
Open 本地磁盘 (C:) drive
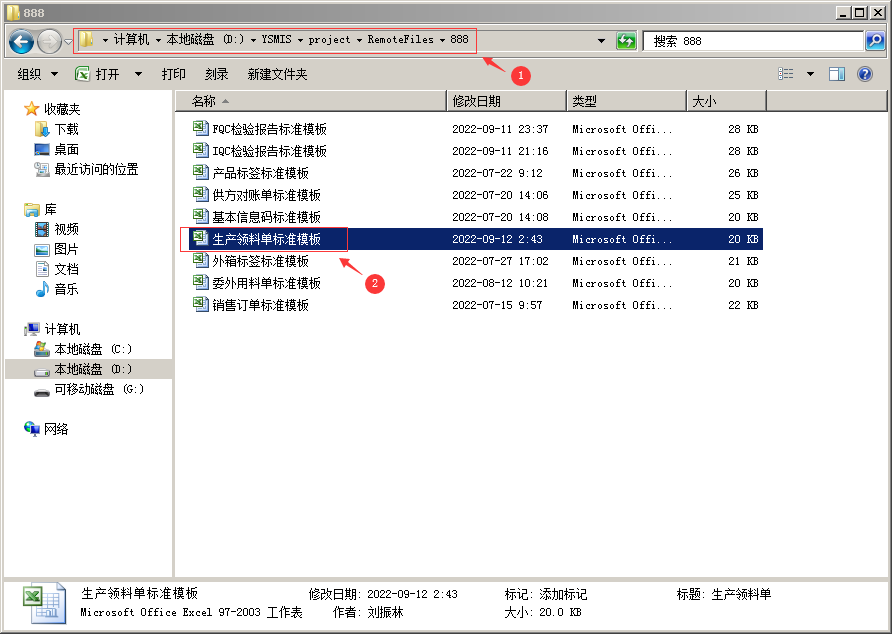(93, 349)
